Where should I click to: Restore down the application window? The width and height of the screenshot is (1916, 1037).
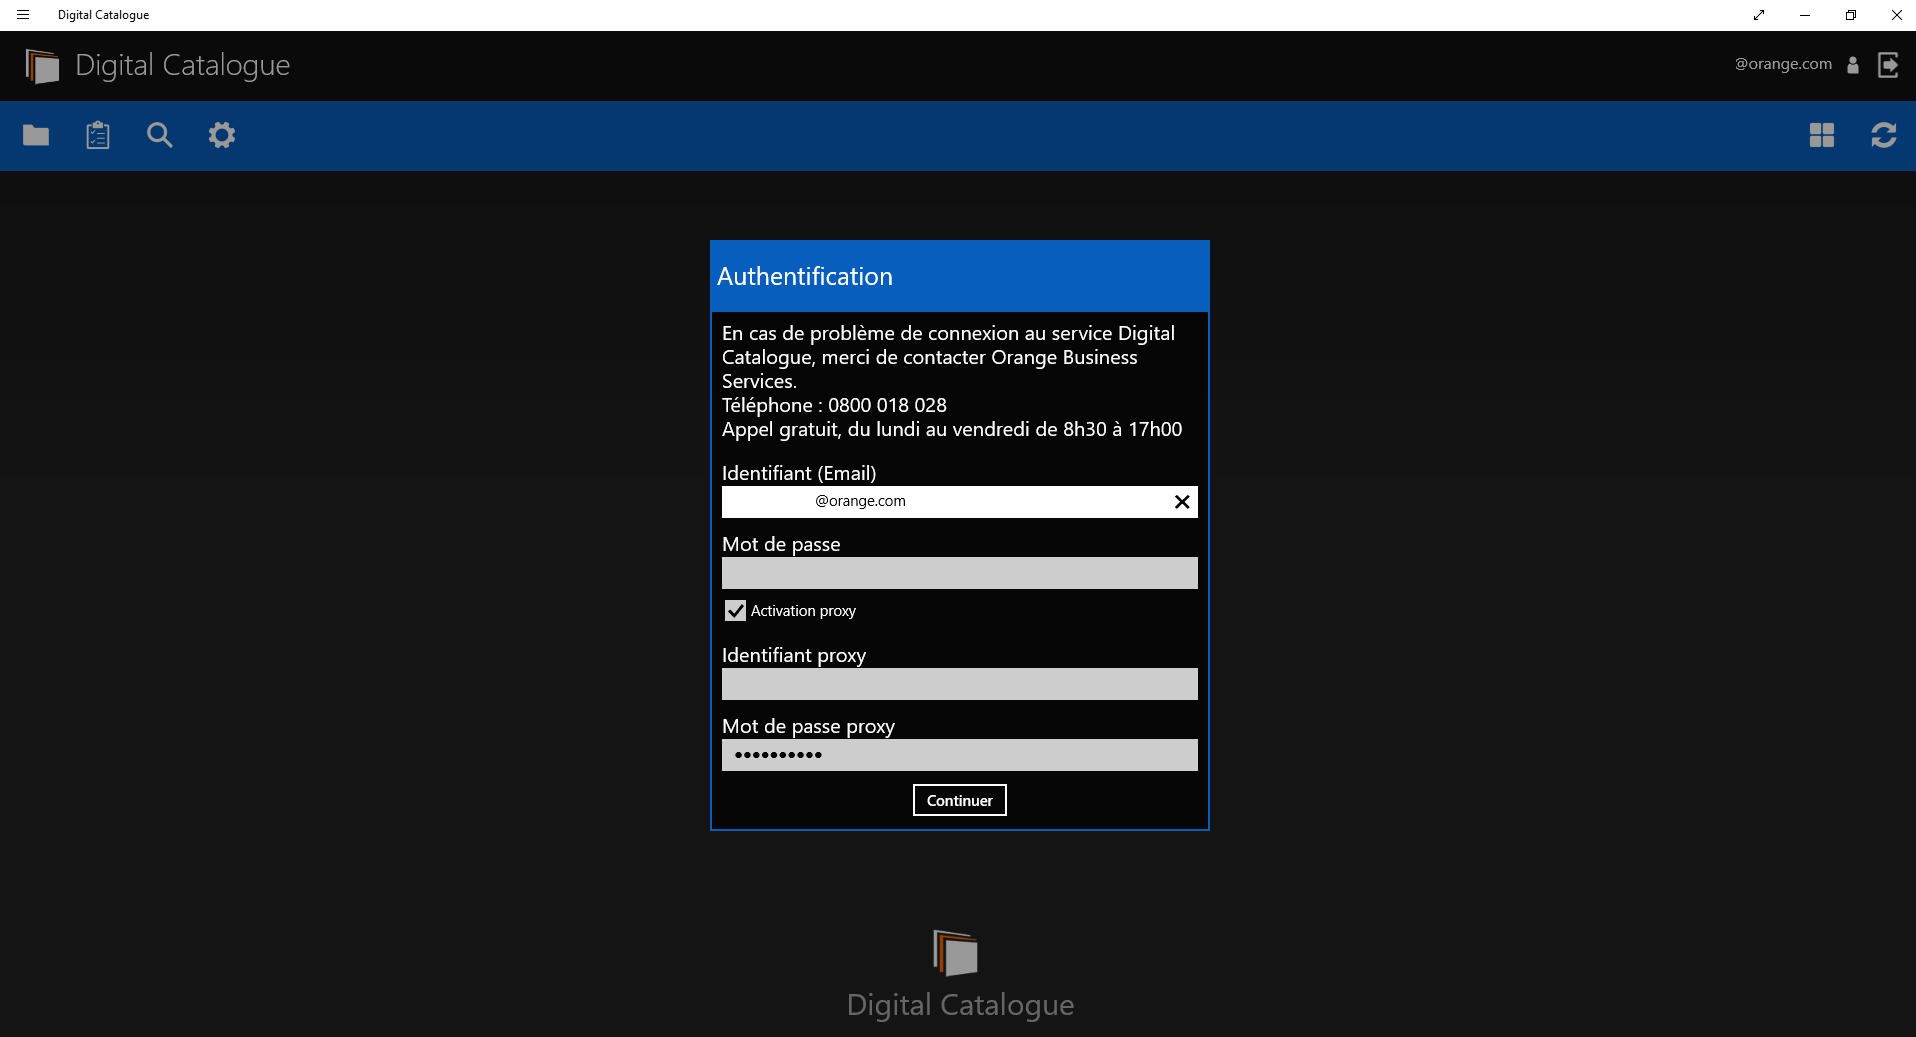1851,15
